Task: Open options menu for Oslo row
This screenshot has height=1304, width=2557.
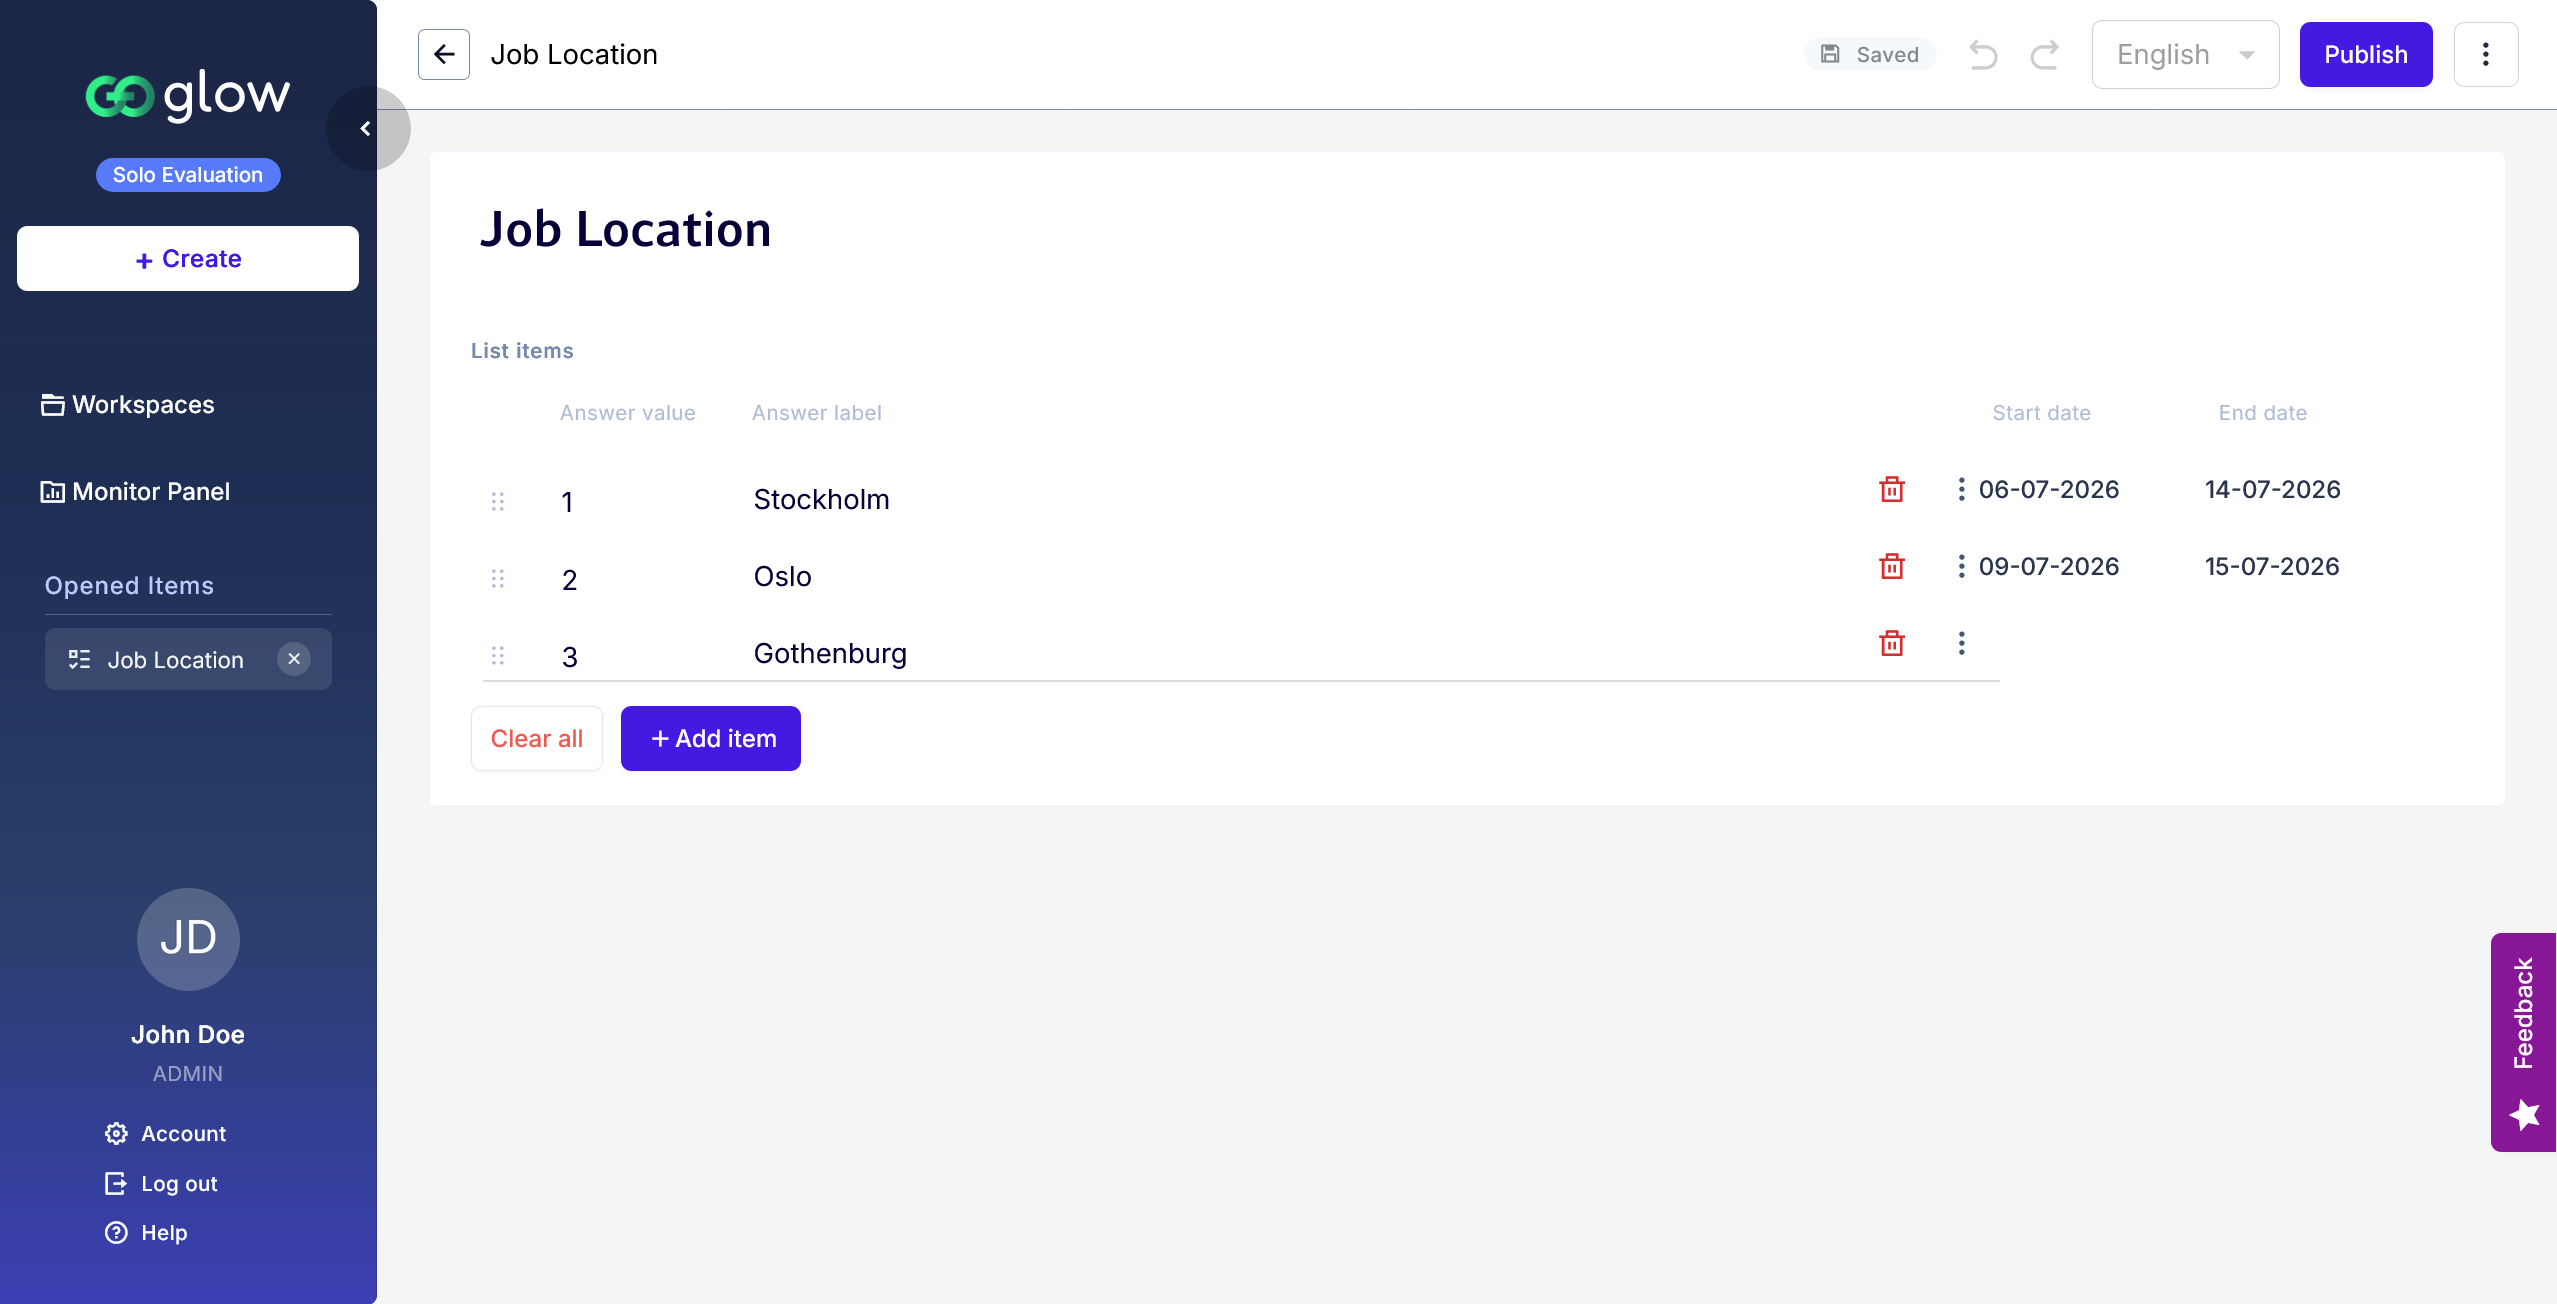Action: point(1961,566)
